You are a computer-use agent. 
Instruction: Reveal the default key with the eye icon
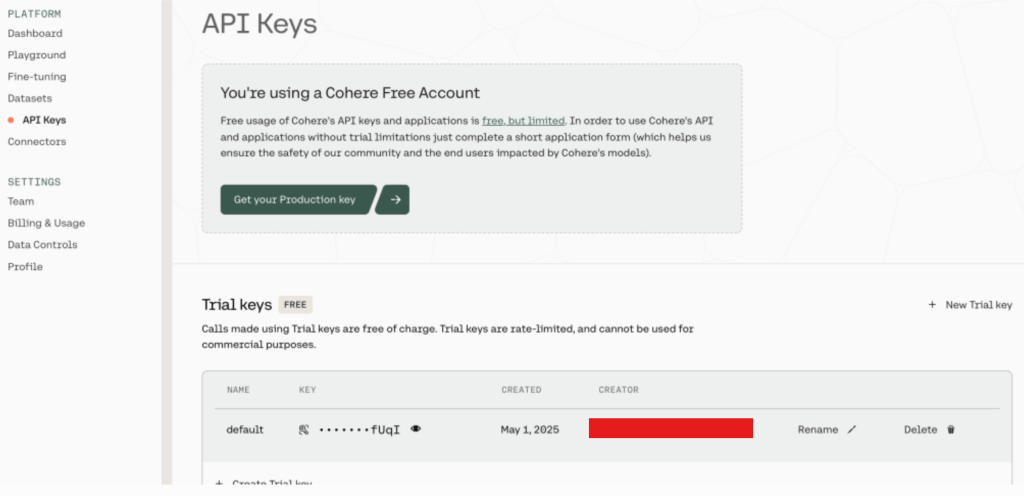pyautogui.click(x=416, y=429)
